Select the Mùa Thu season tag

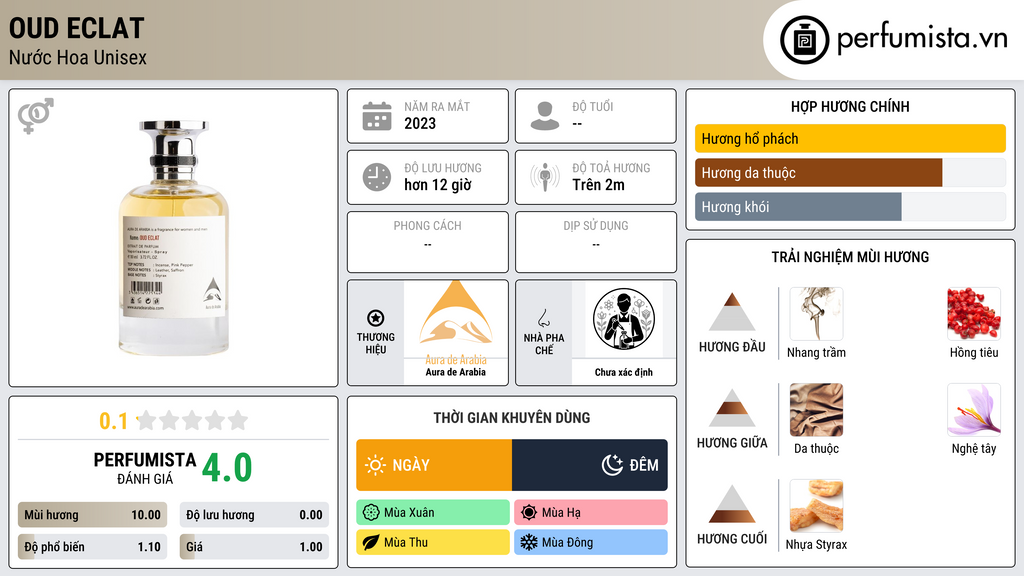[x=433, y=542]
